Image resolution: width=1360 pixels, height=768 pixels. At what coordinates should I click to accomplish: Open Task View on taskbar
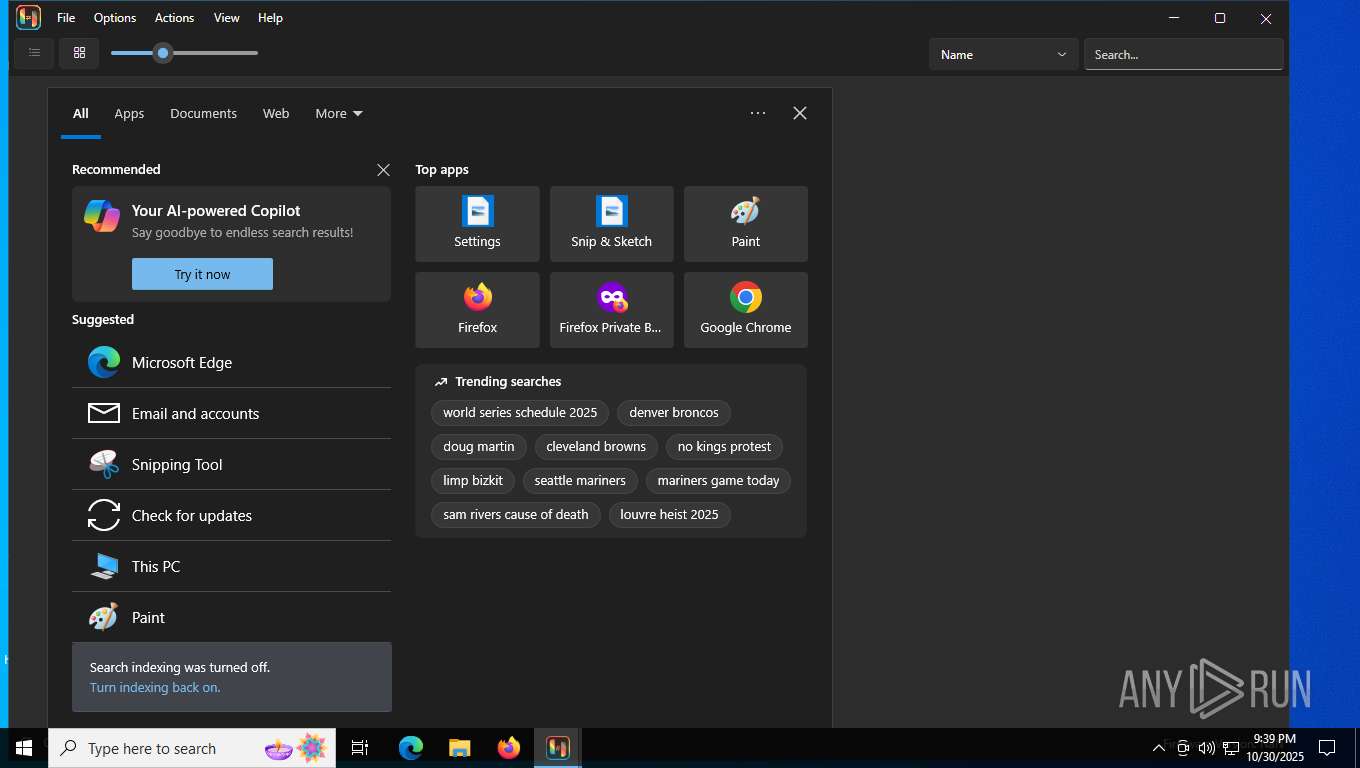pos(360,748)
